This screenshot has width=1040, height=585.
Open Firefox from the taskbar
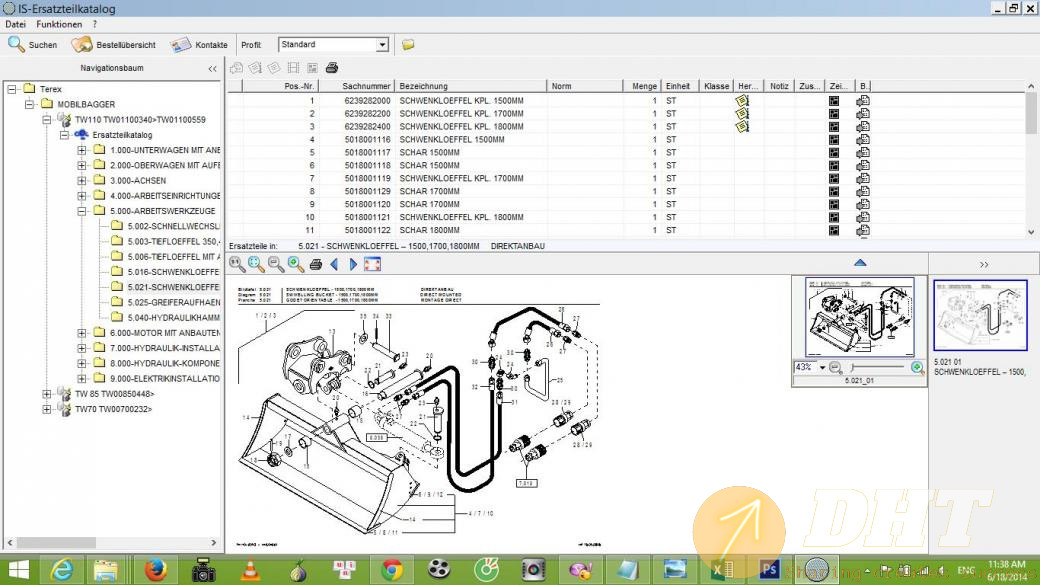tap(156, 570)
